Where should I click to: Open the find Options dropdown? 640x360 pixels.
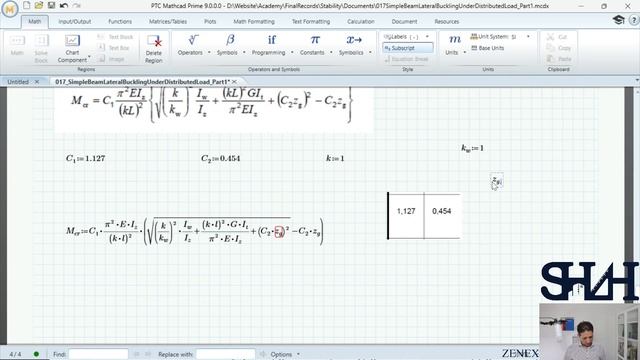pos(285,354)
